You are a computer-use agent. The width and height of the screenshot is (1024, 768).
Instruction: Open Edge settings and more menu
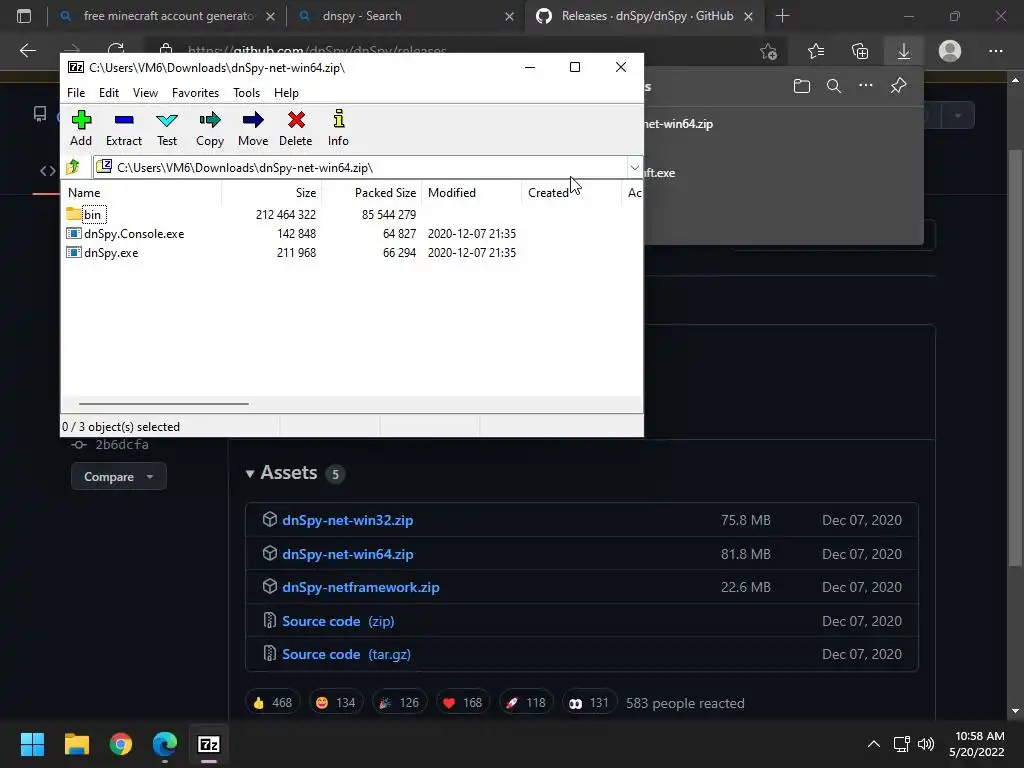click(995, 51)
